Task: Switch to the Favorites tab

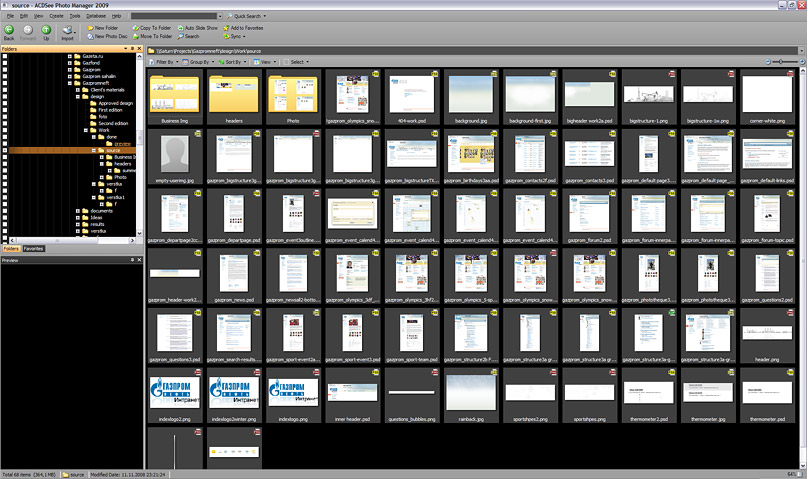Action: 33,248
